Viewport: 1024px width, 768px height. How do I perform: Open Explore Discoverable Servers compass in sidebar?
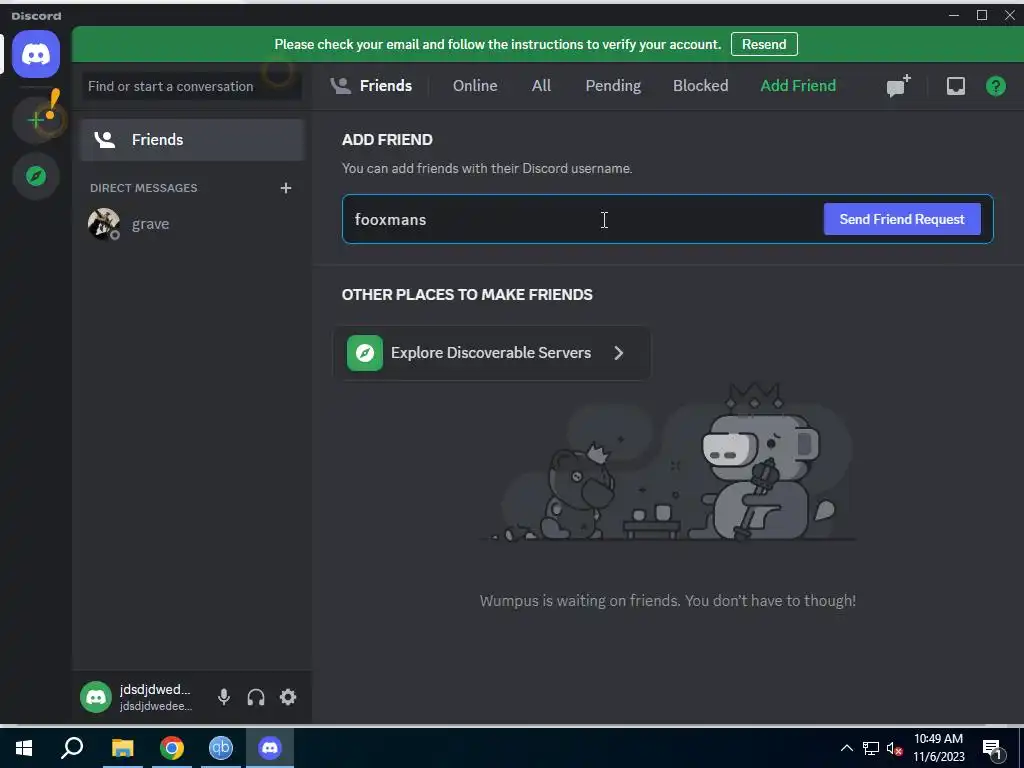(36, 176)
